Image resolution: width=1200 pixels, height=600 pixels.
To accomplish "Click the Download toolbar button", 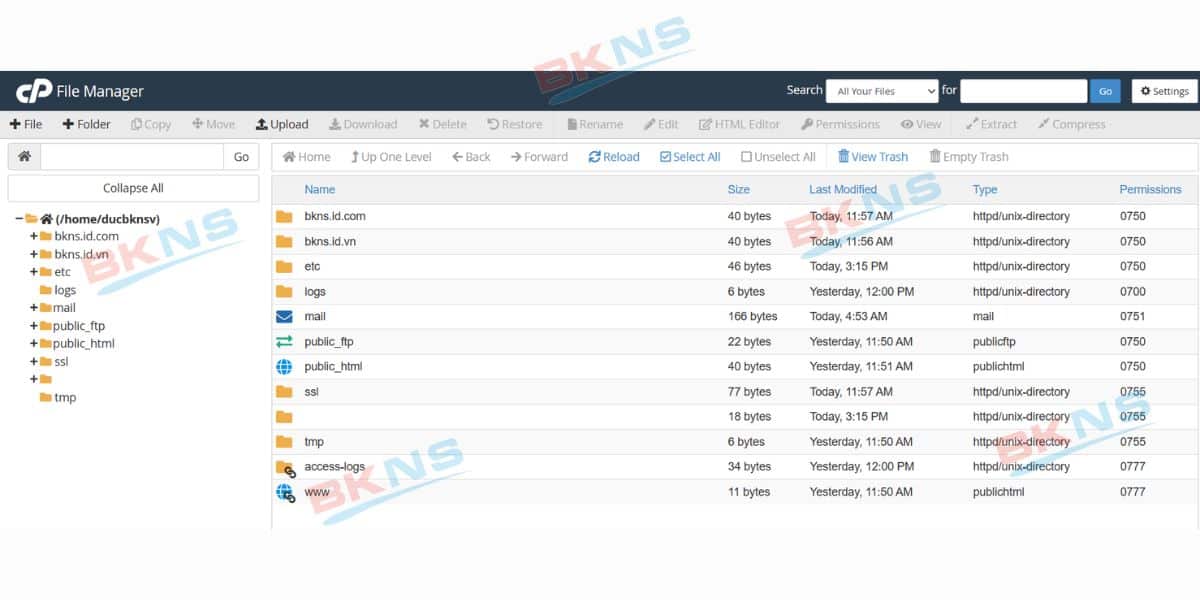I will pyautogui.click(x=363, y=124).
